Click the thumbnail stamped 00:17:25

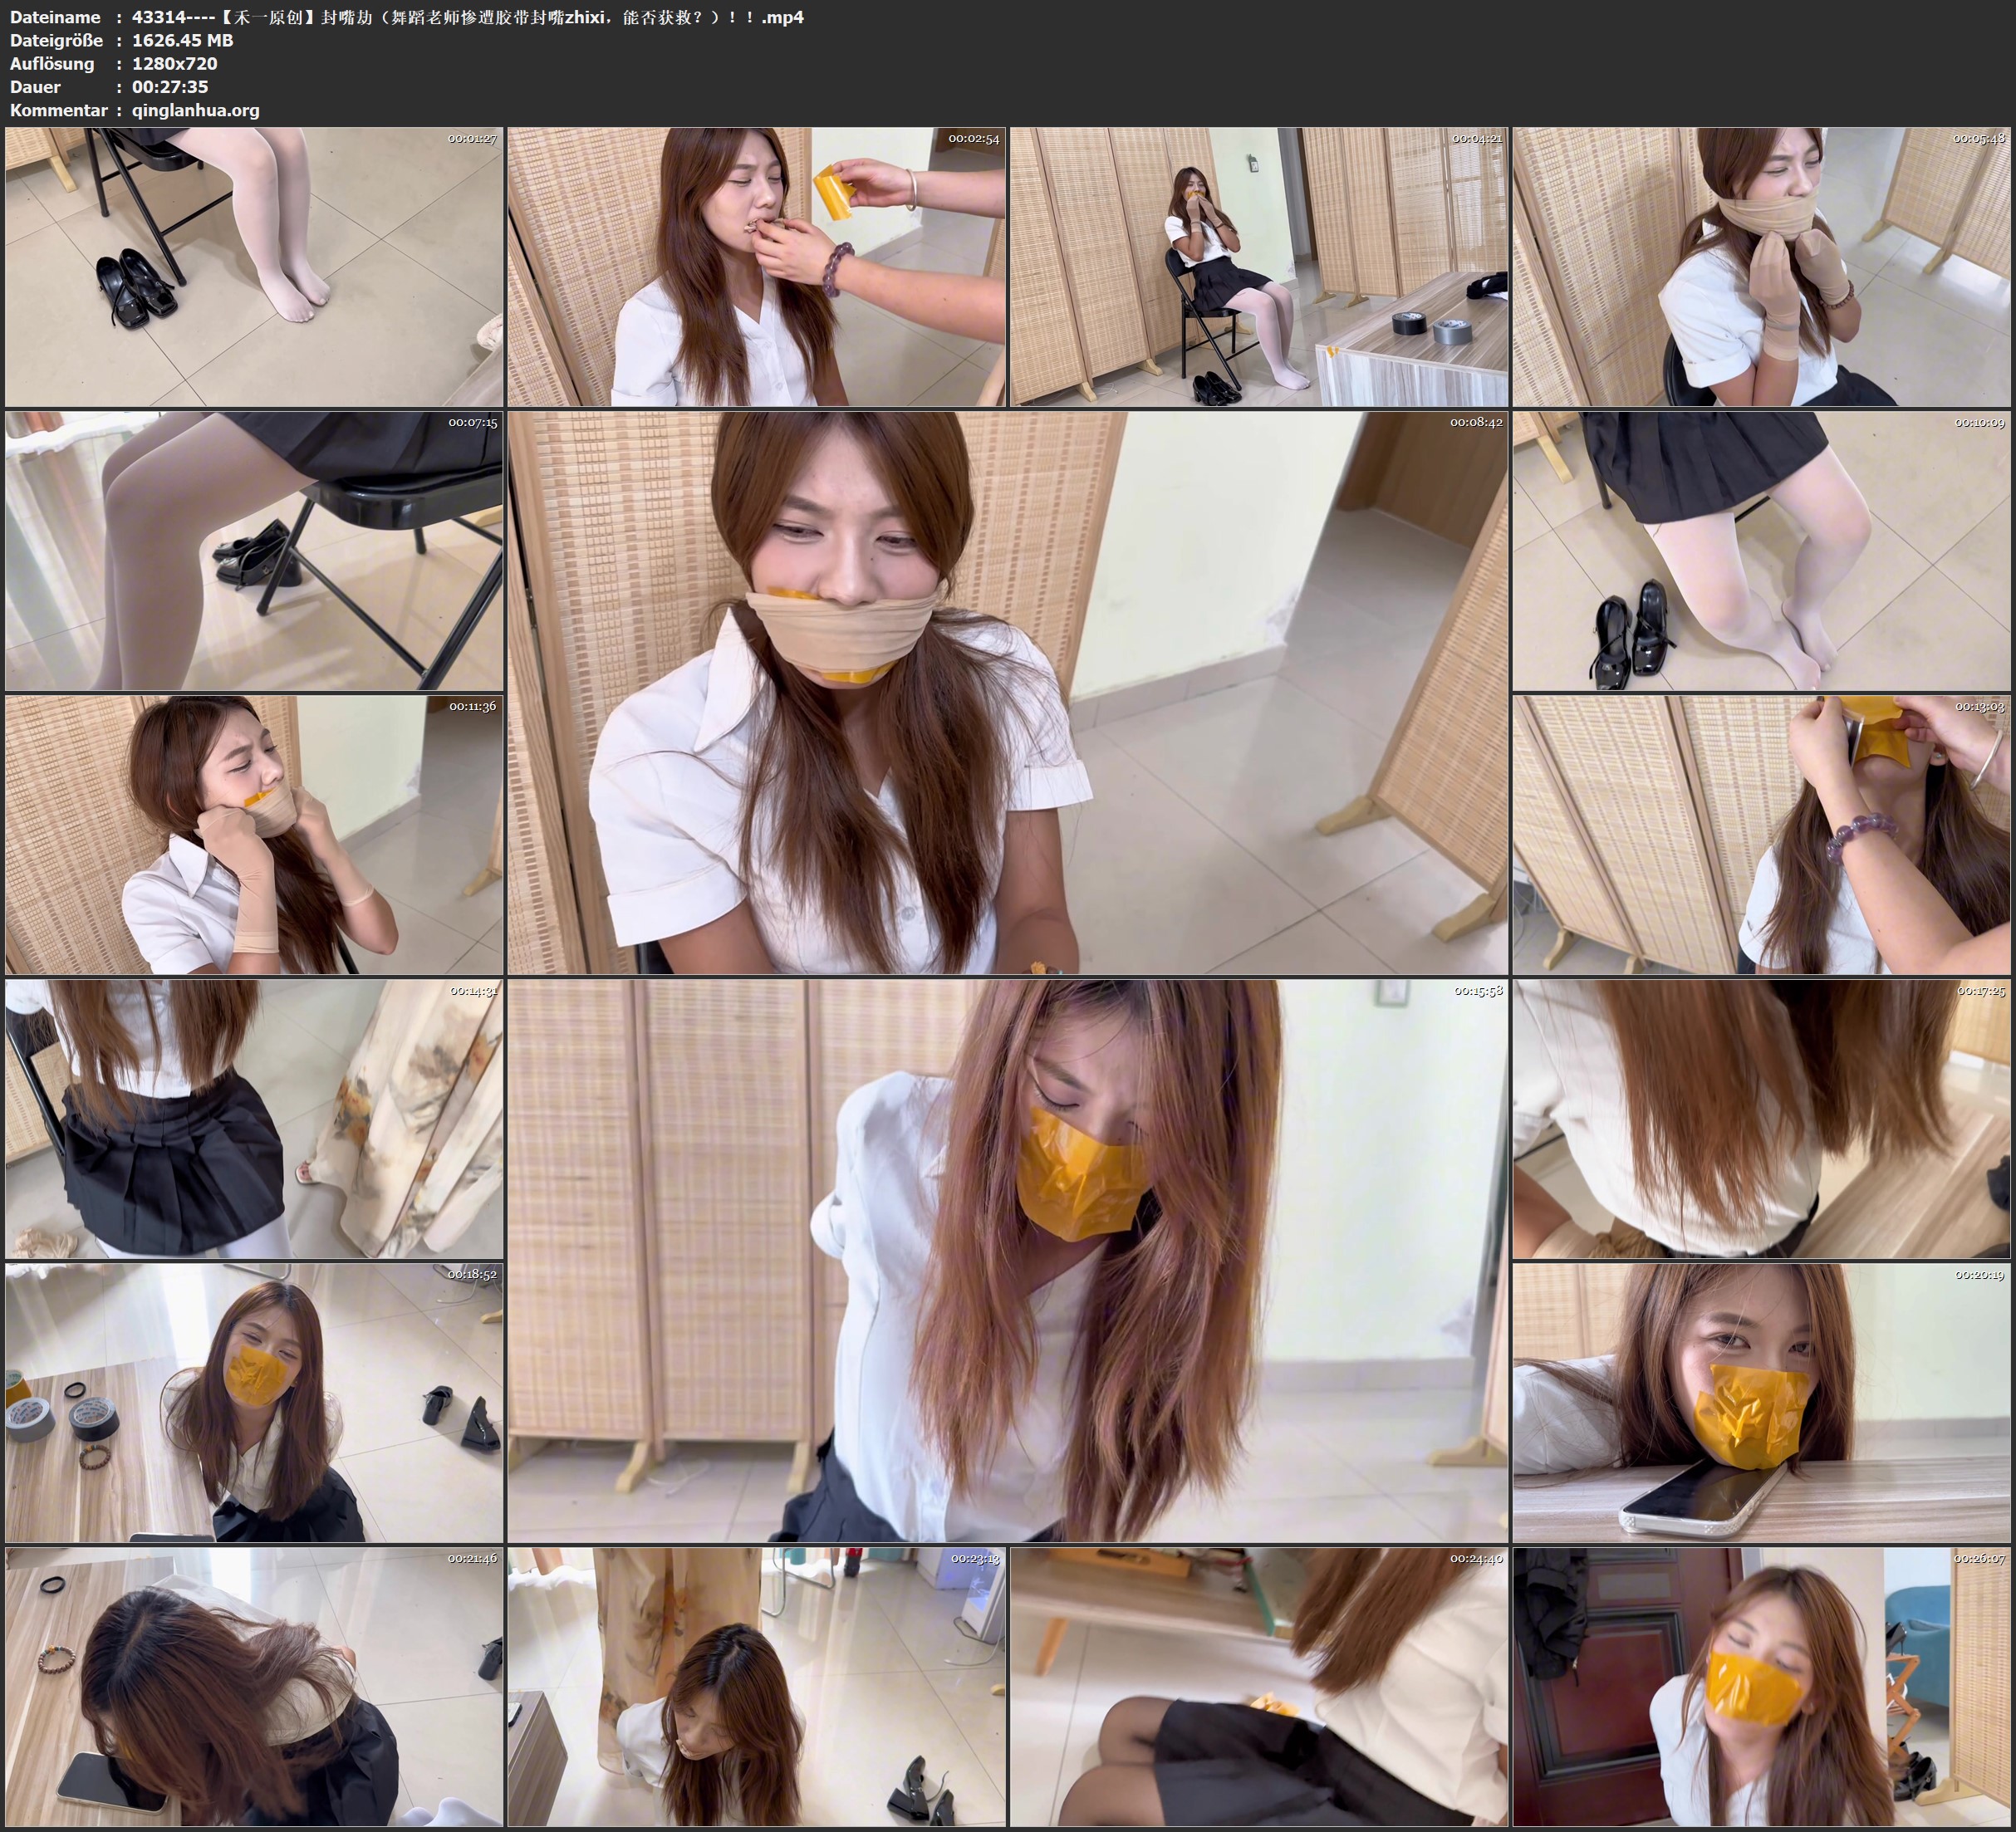(x=1762, y=1119)
